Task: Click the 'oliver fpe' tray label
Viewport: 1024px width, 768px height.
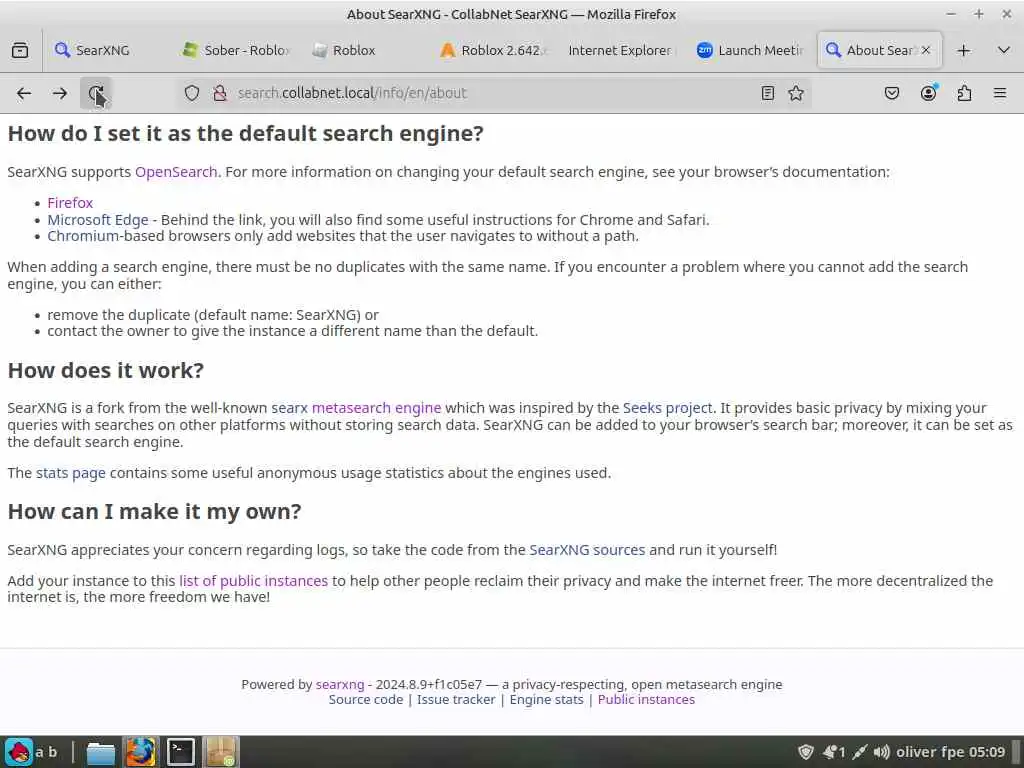Action: click(x=931, y=752)
